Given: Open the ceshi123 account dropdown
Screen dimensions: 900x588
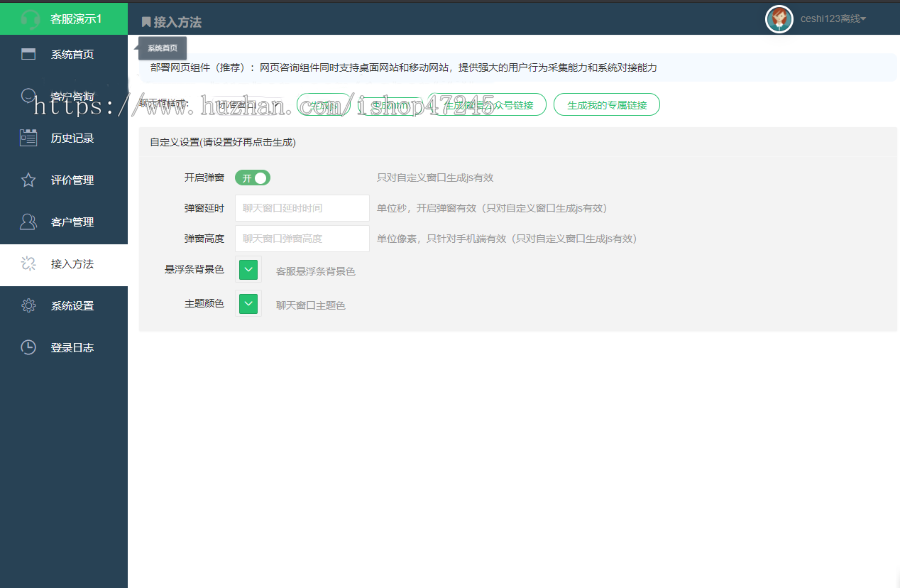Looking at the screenshot, I should pyautogui.click(x=833, y=19).
